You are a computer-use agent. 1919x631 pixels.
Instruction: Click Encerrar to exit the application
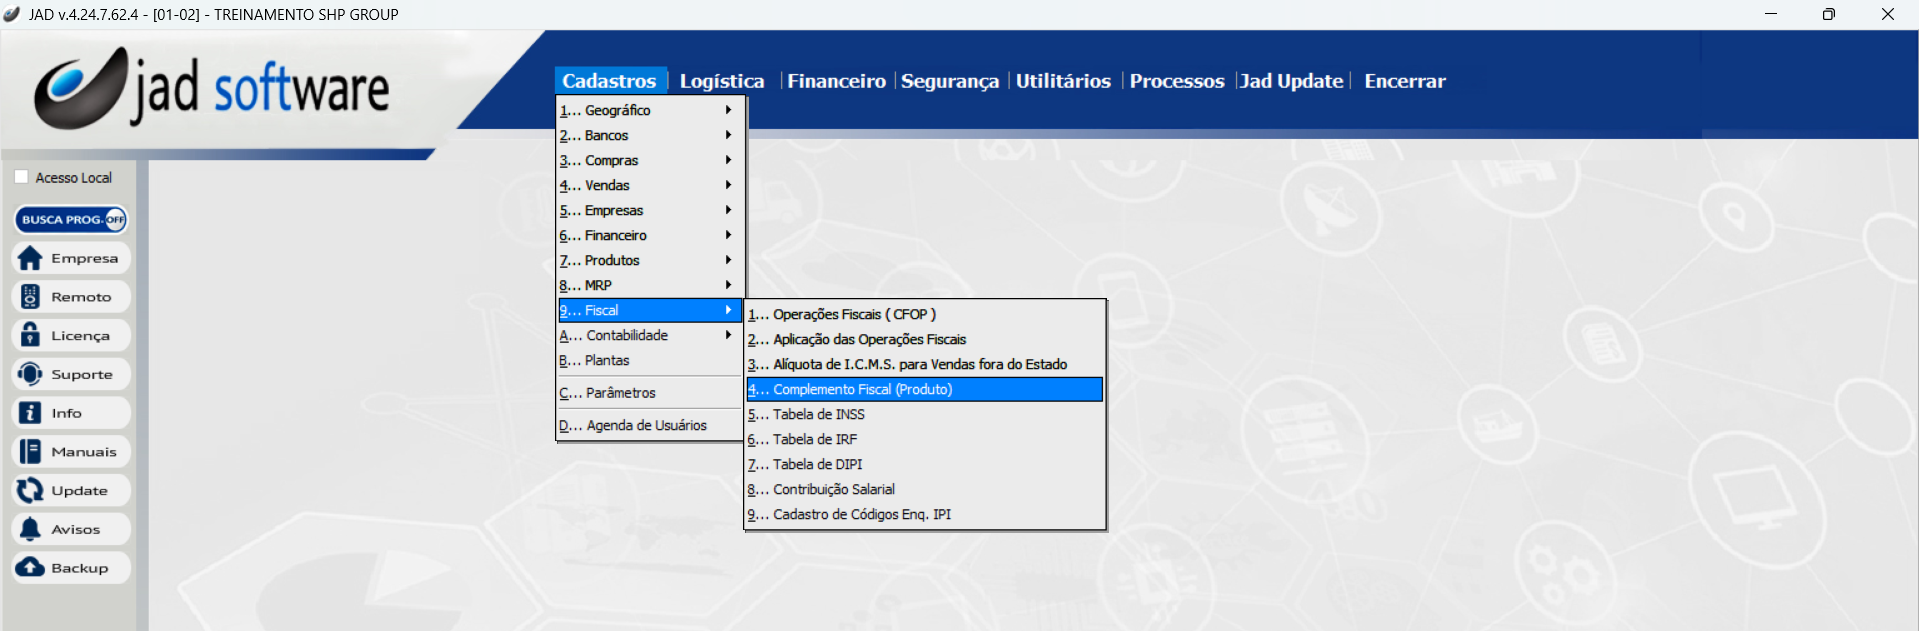pos(1404,81)
